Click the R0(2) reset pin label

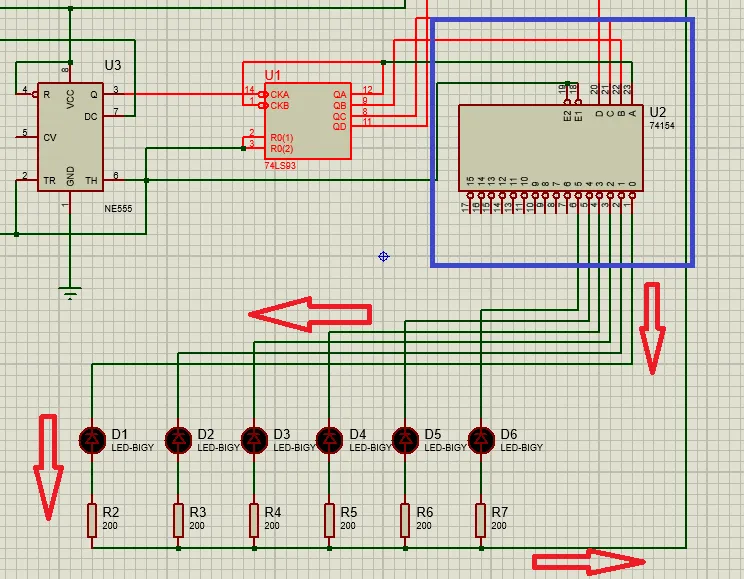(282, 149)
